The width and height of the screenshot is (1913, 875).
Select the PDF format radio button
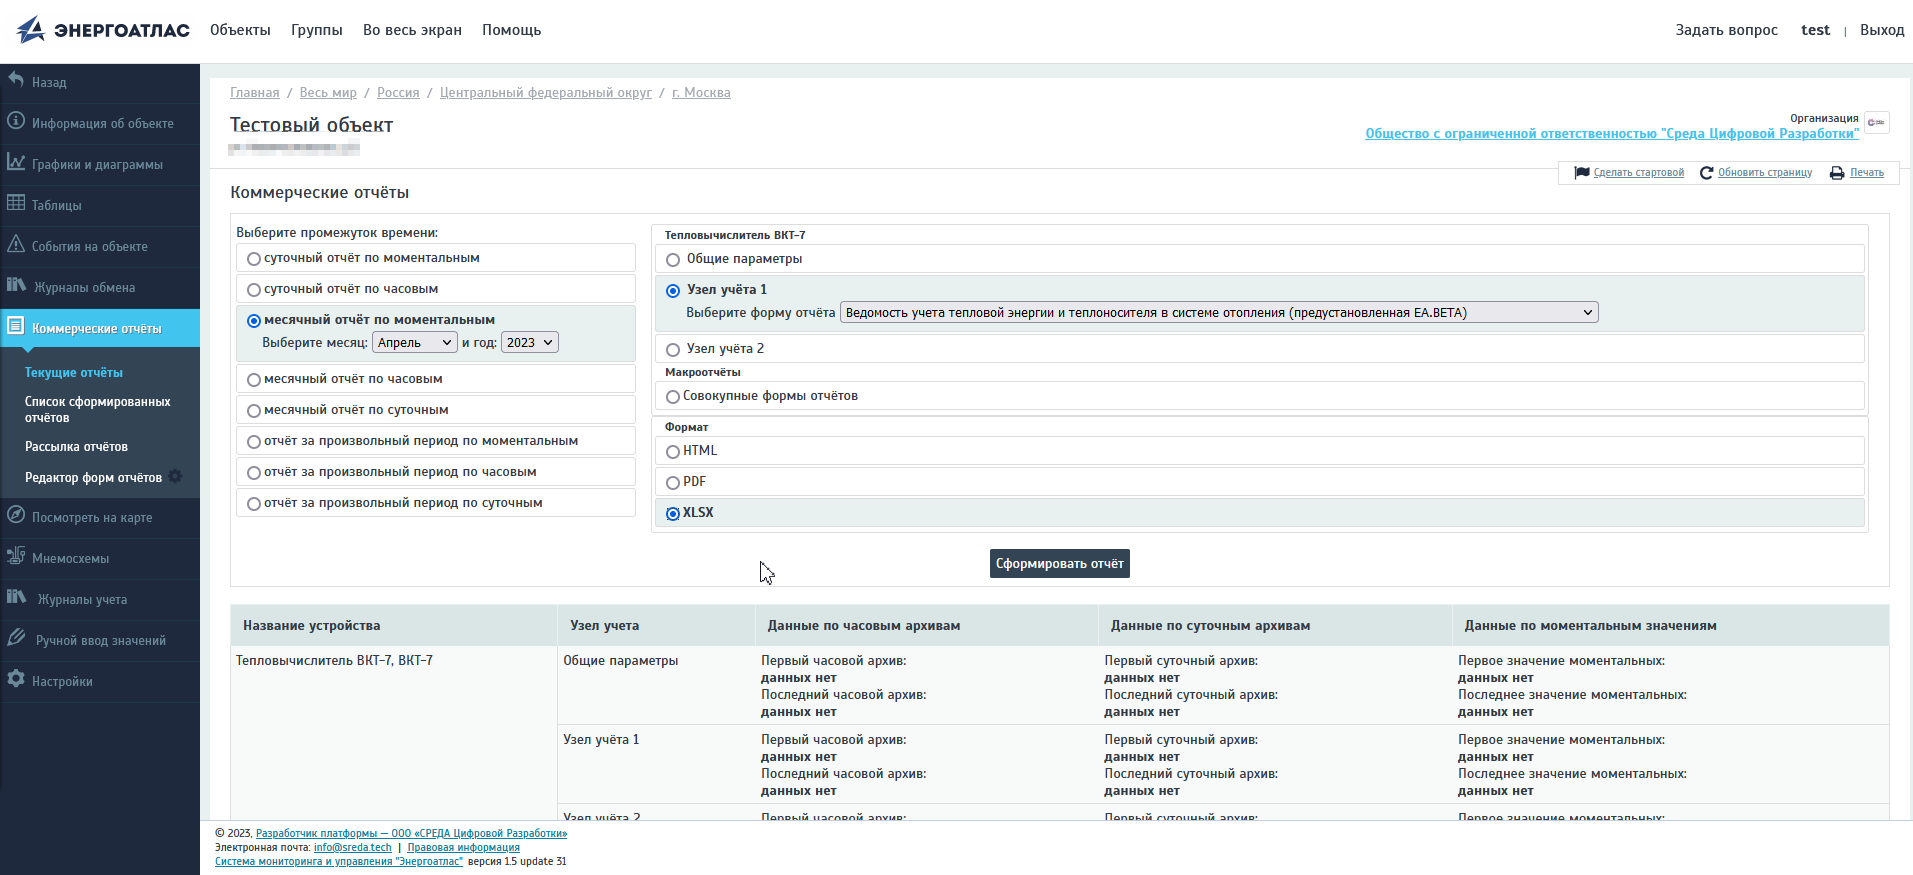673,483
